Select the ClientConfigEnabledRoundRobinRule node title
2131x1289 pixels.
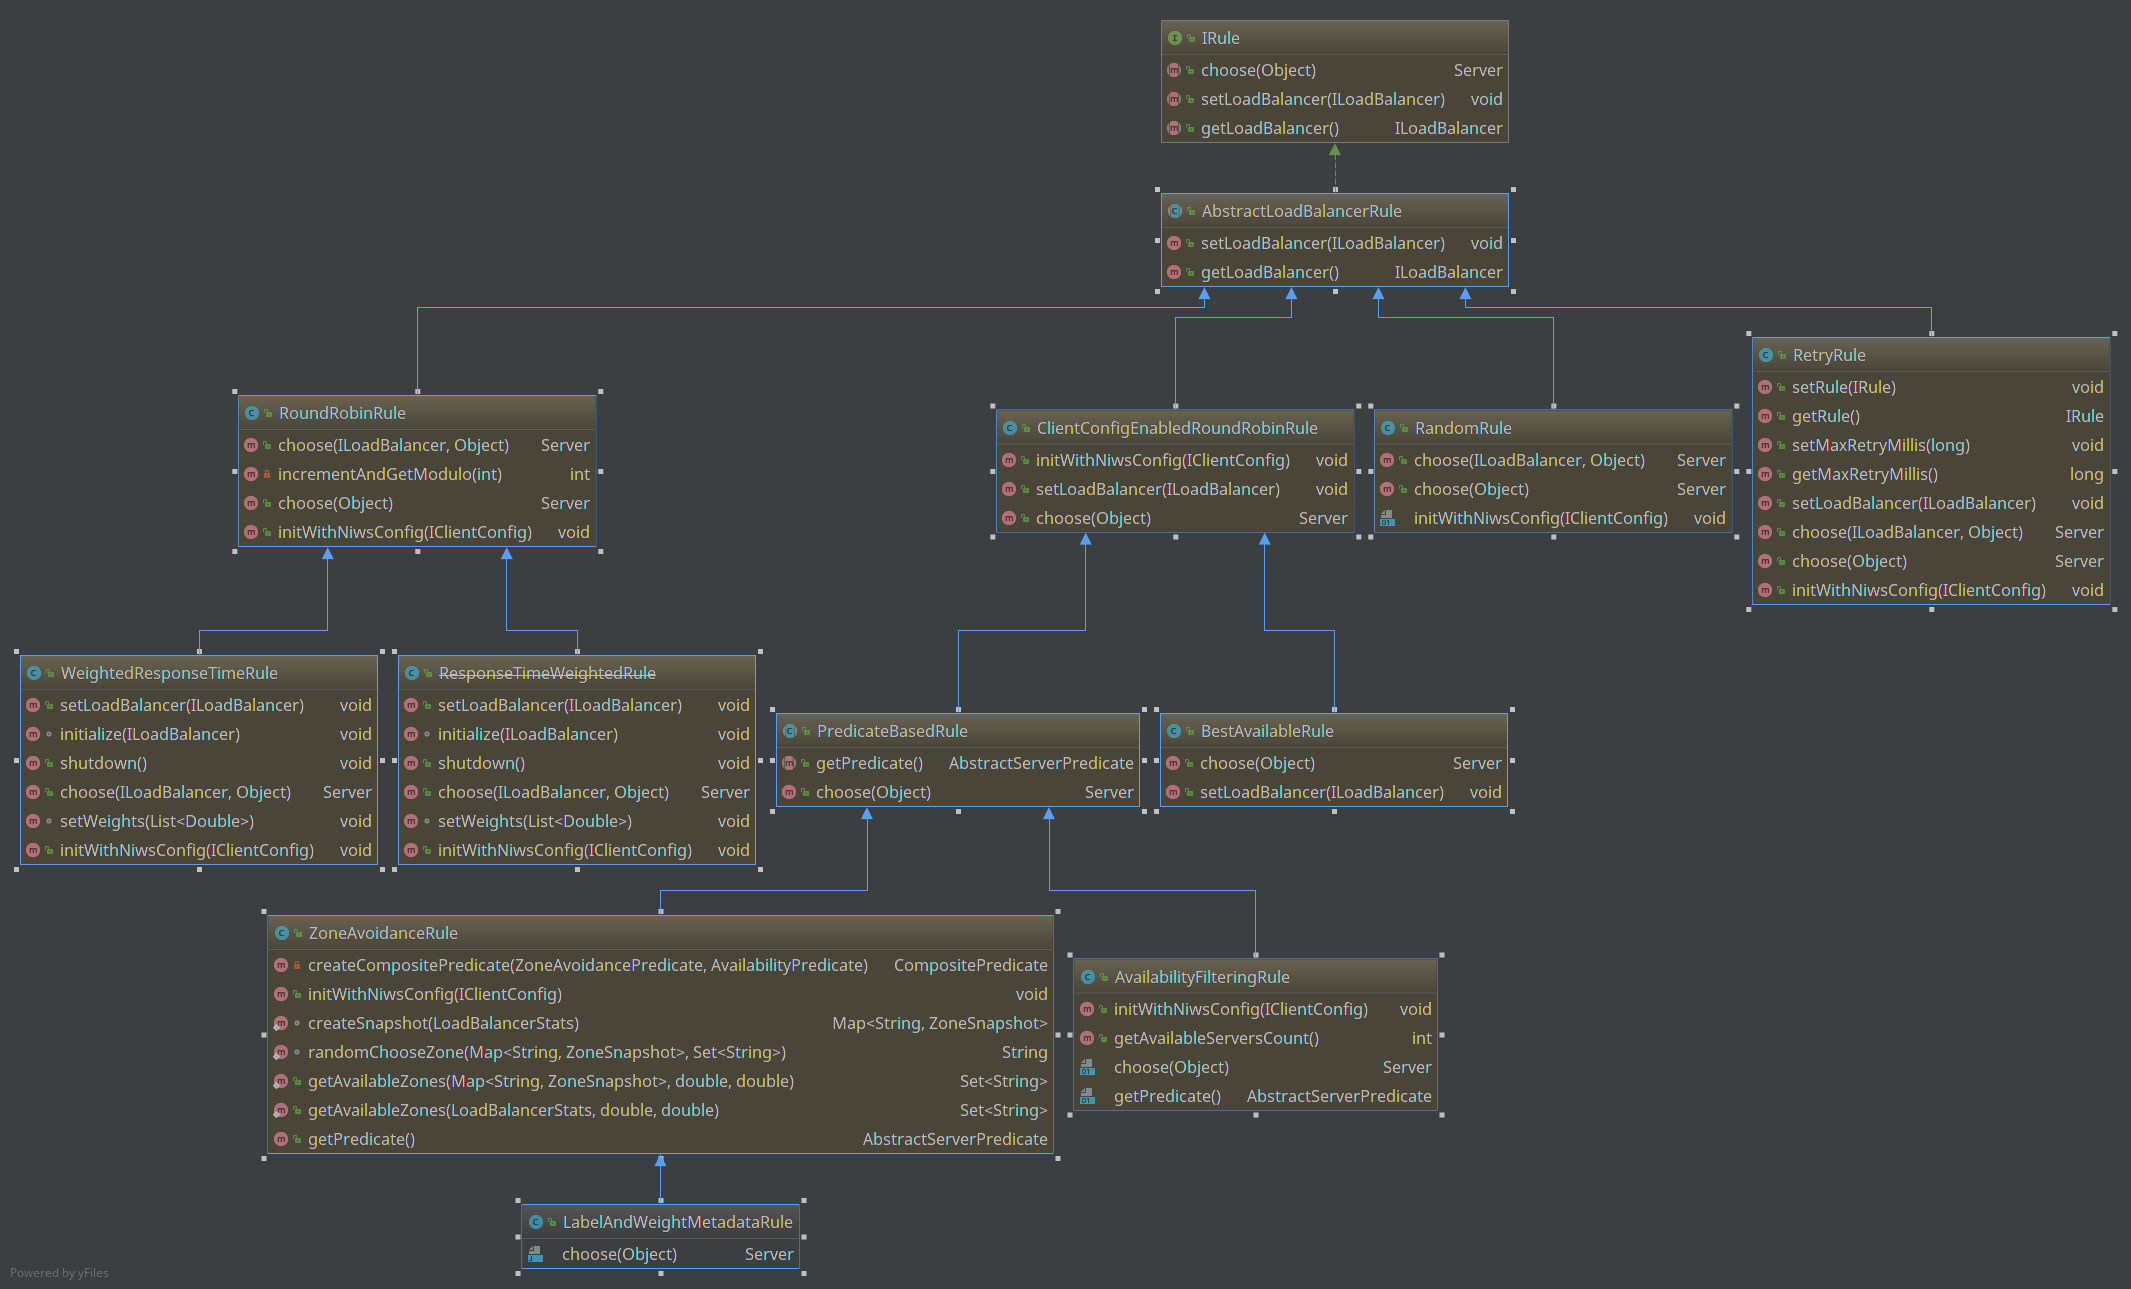coord(1177,428)
